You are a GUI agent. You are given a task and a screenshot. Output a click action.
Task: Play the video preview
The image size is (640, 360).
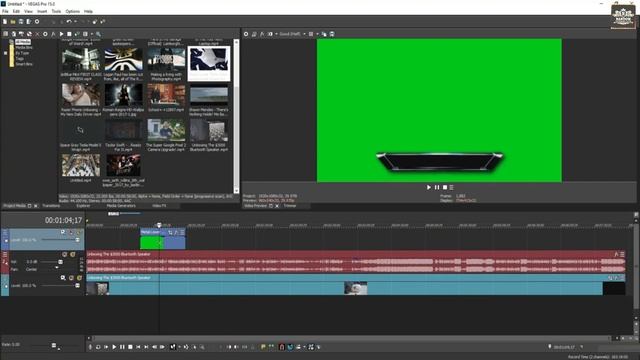tap(429, 187)
